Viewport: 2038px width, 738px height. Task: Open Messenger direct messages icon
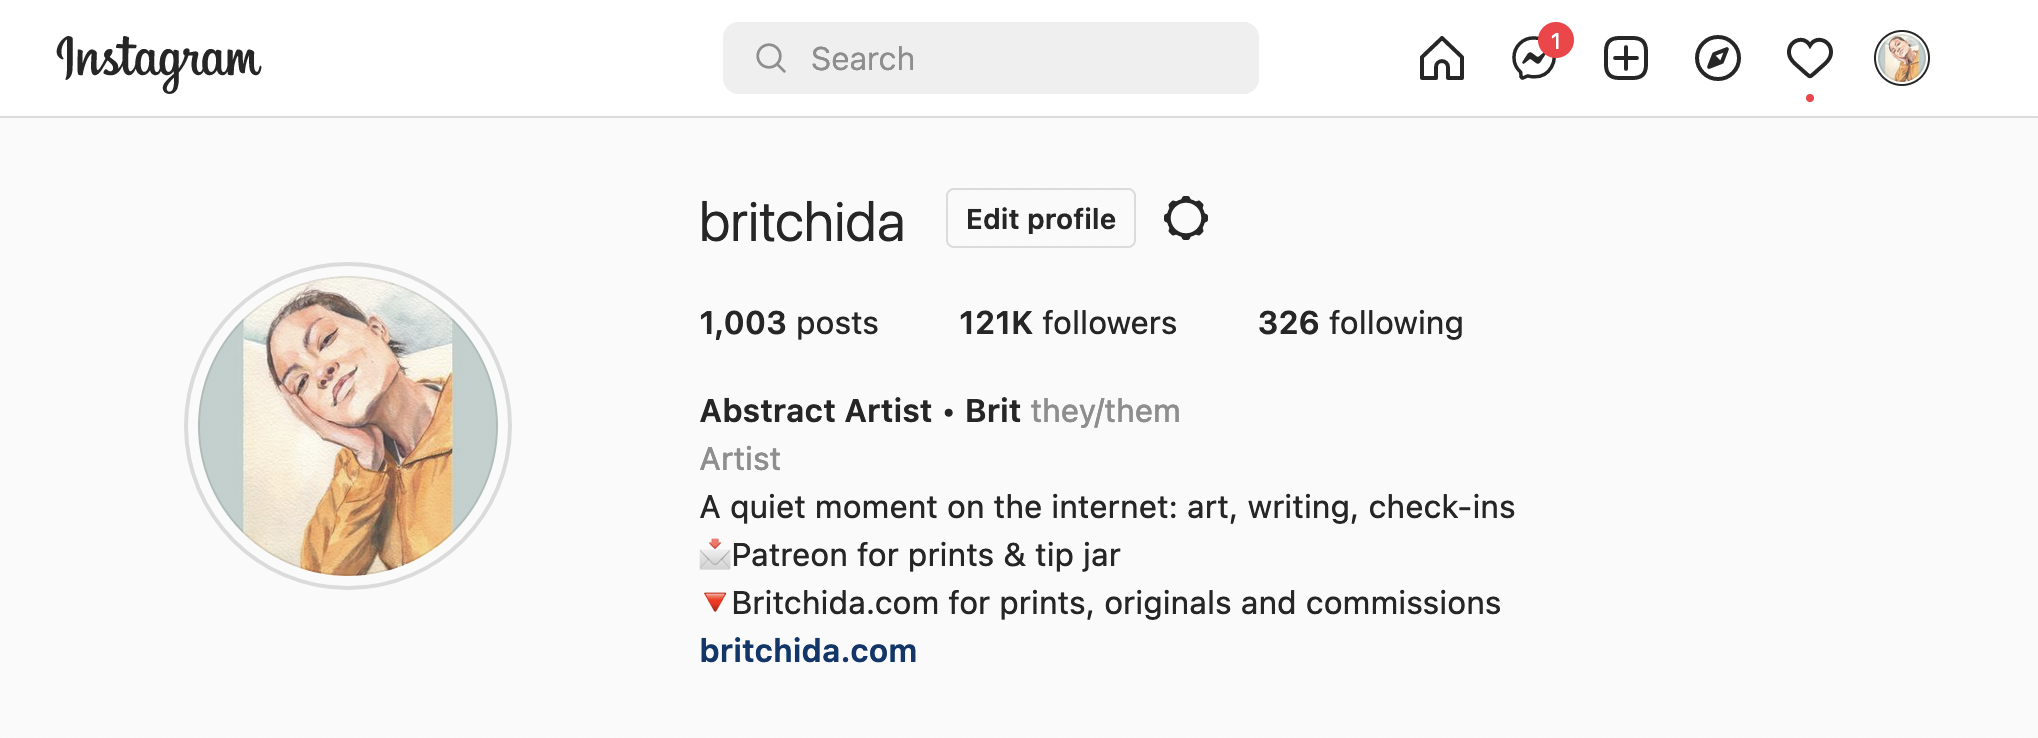(x=1532, y=61)
